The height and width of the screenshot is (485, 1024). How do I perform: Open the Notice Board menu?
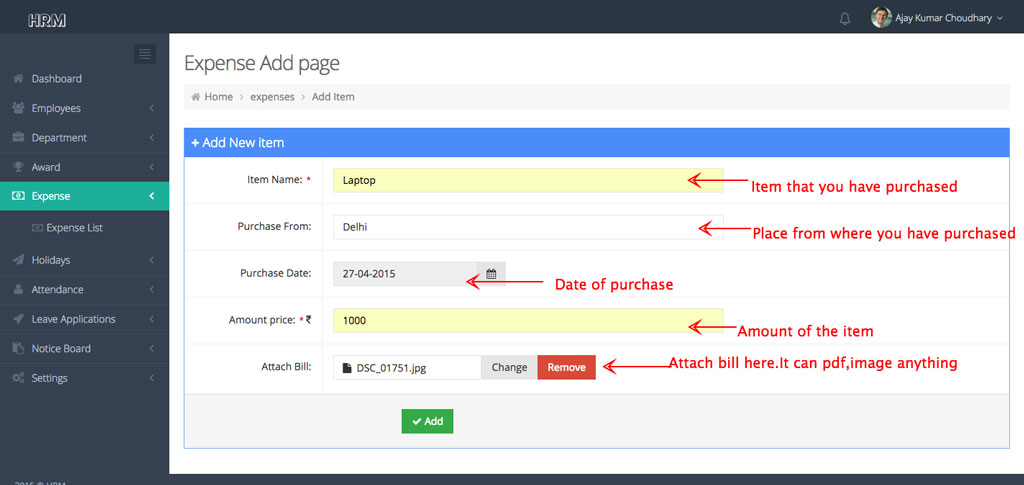60,349
